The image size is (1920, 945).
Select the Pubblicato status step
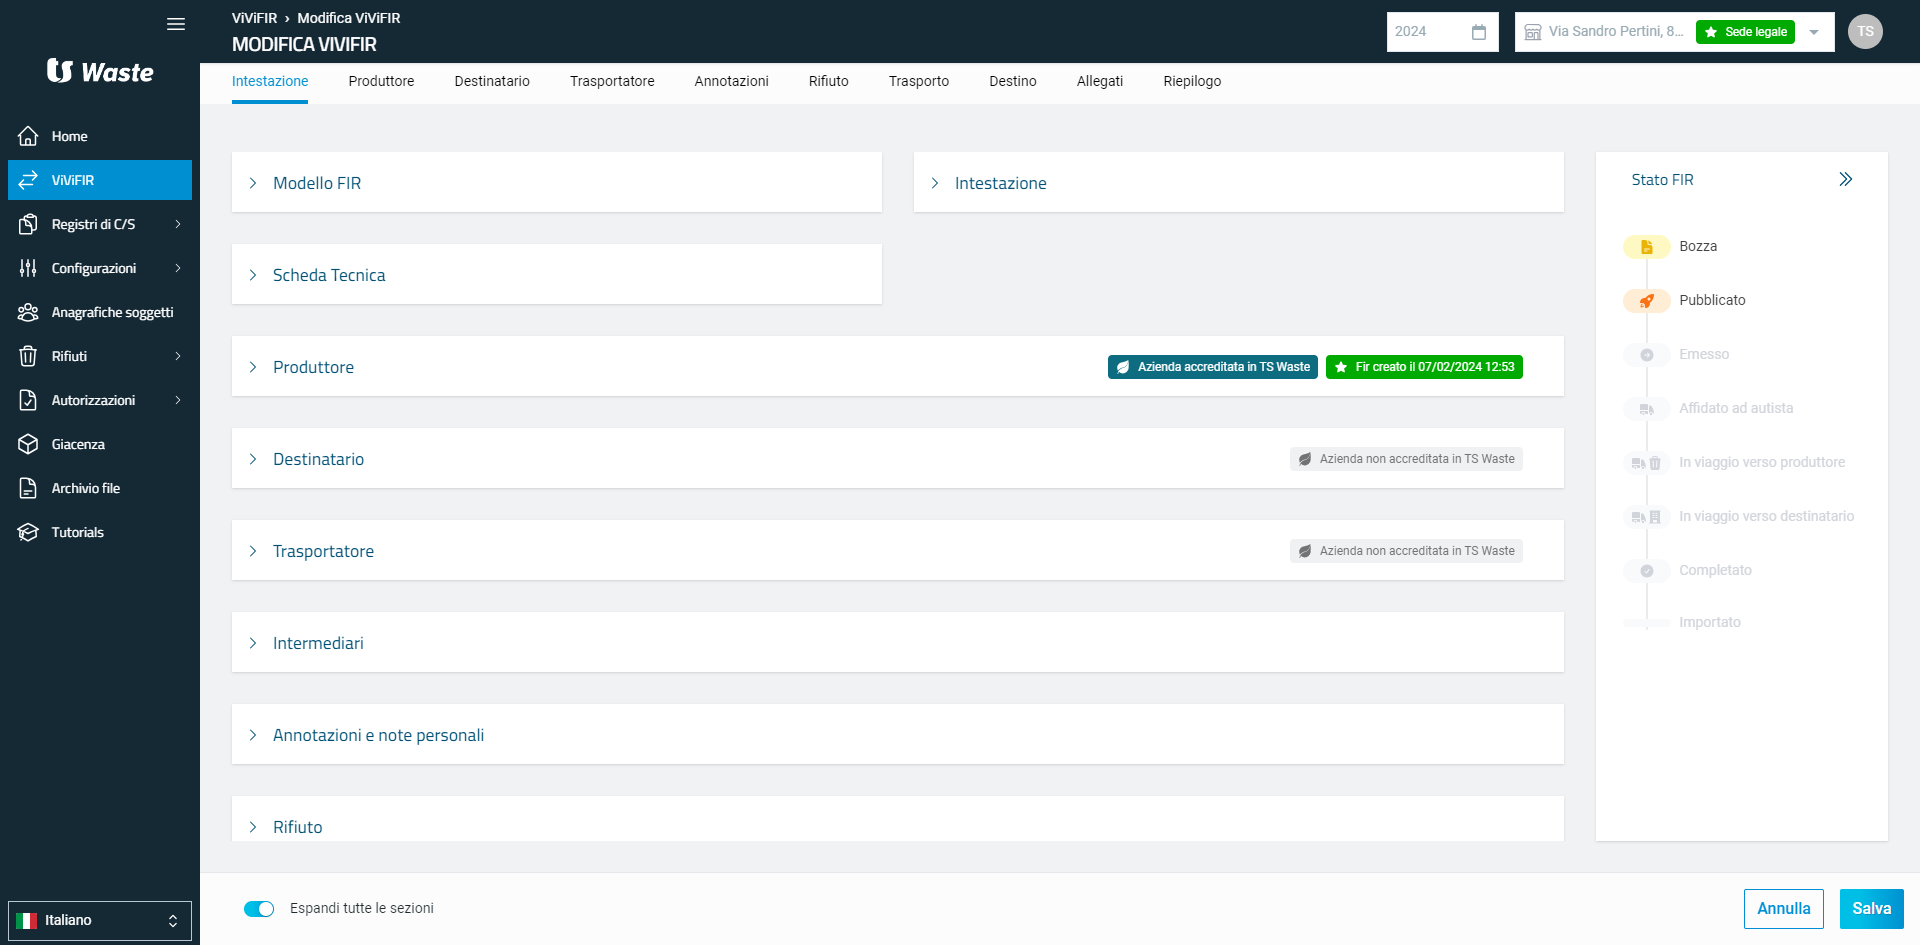tap(1711, 300)
